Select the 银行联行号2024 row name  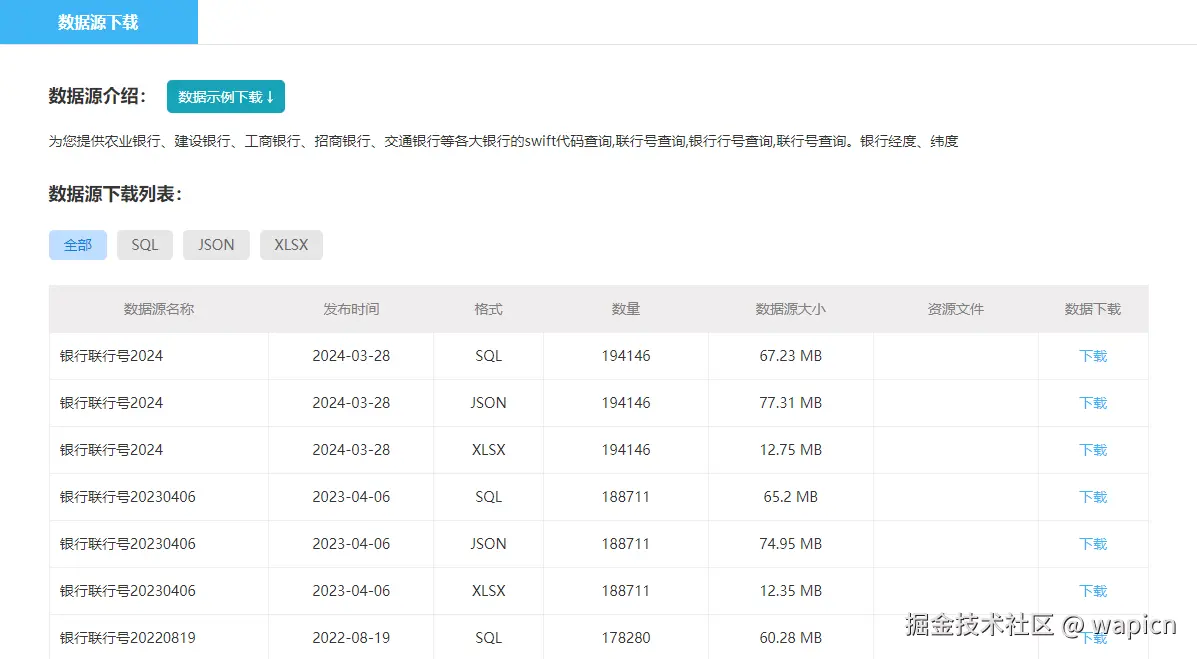coord(110,355)
